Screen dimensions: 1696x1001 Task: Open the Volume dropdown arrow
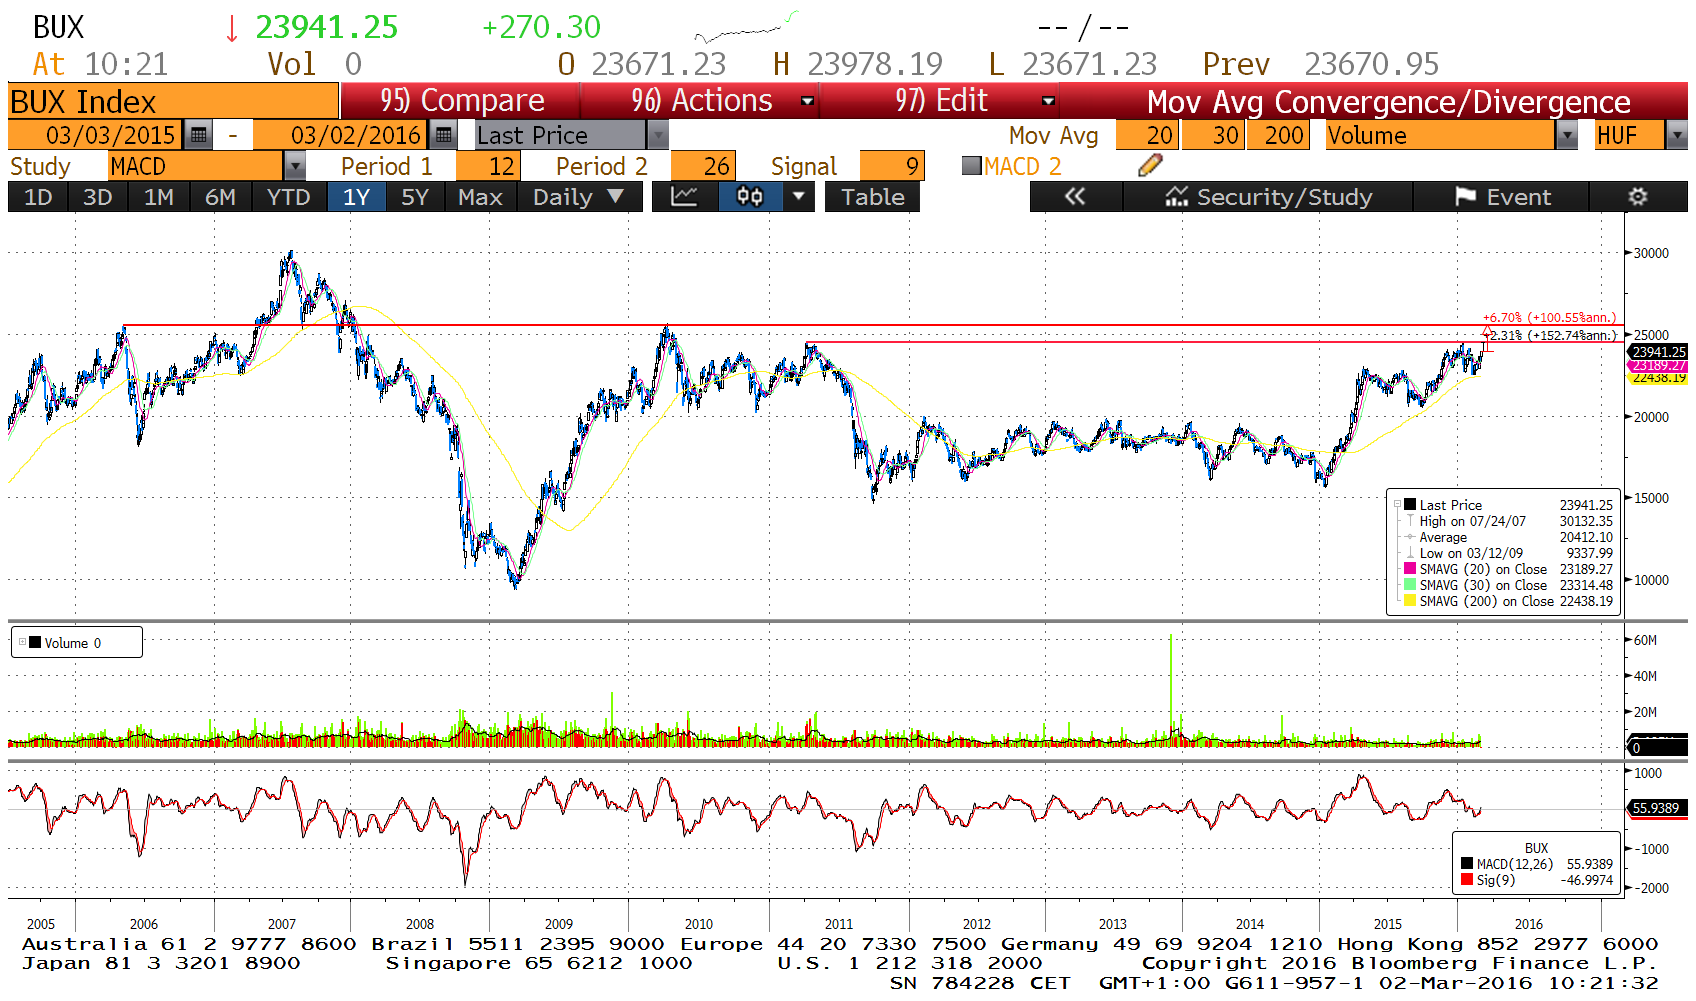tap(1568, 134)
